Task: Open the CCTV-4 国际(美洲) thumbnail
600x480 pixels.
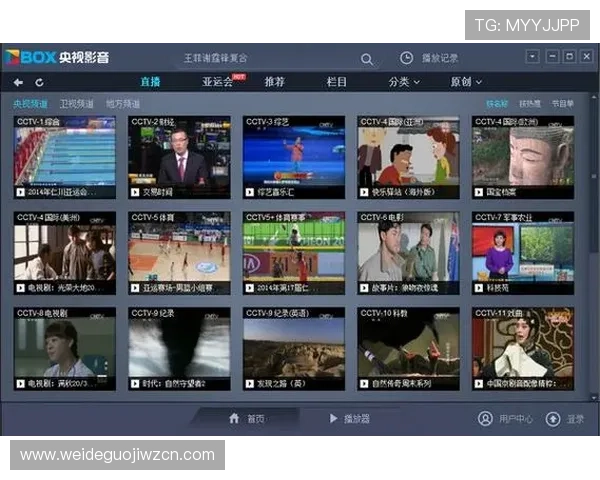Action: coord(65,253)
